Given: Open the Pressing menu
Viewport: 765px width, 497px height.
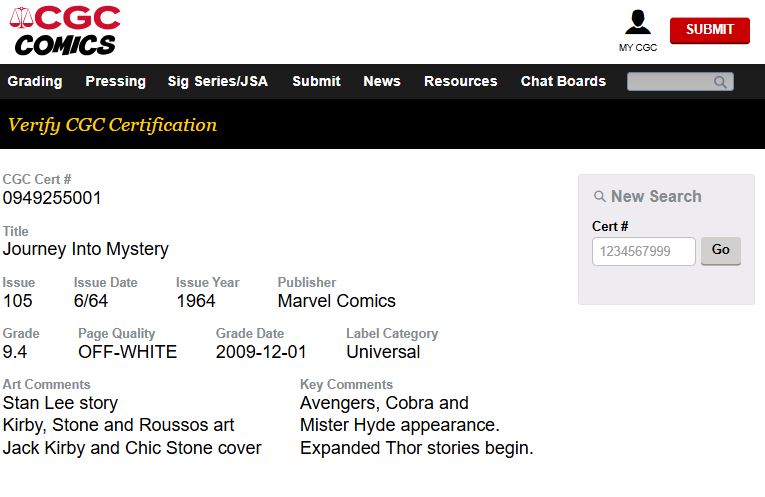Looking at the screenshot, I should click(116, 81).
